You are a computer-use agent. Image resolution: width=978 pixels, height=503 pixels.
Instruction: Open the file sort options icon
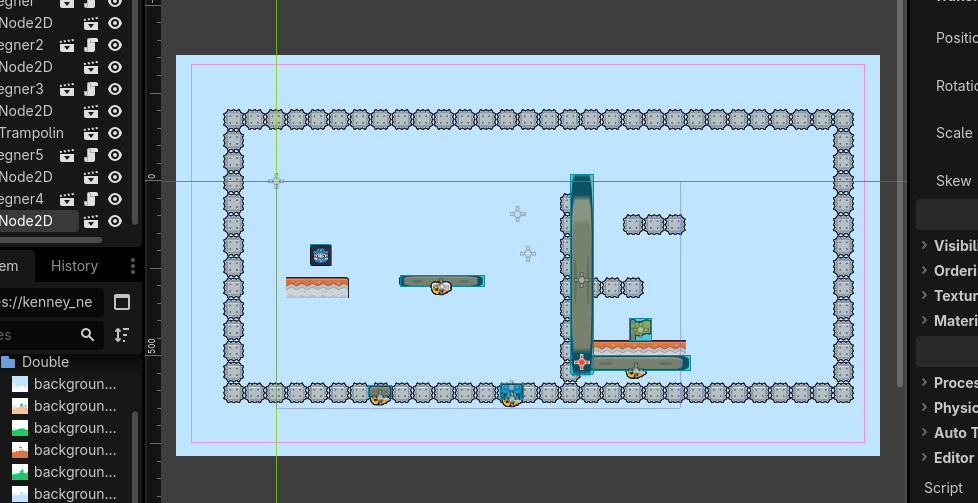pyautogui.click(x=122, y=335)
